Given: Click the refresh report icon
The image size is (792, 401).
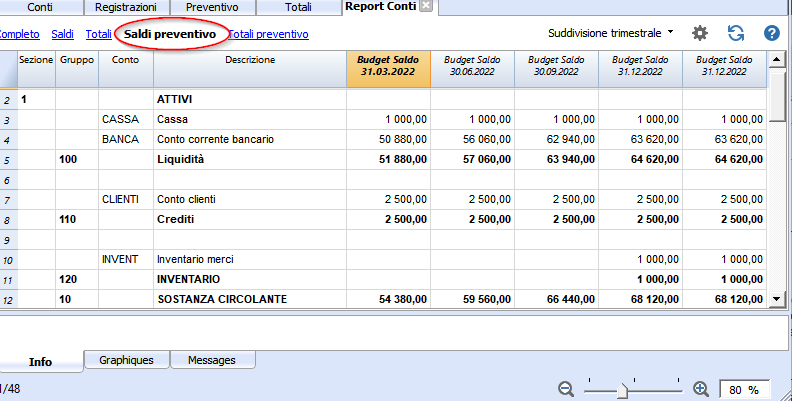Looking at the screenshot, I should pos(735,33).
